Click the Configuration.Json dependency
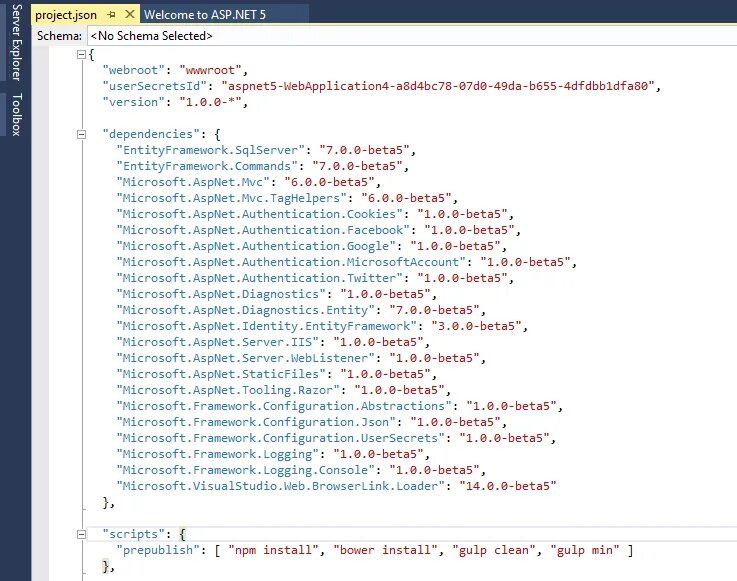The width and height of the screenshot is (737, 581). coord(256,422)
